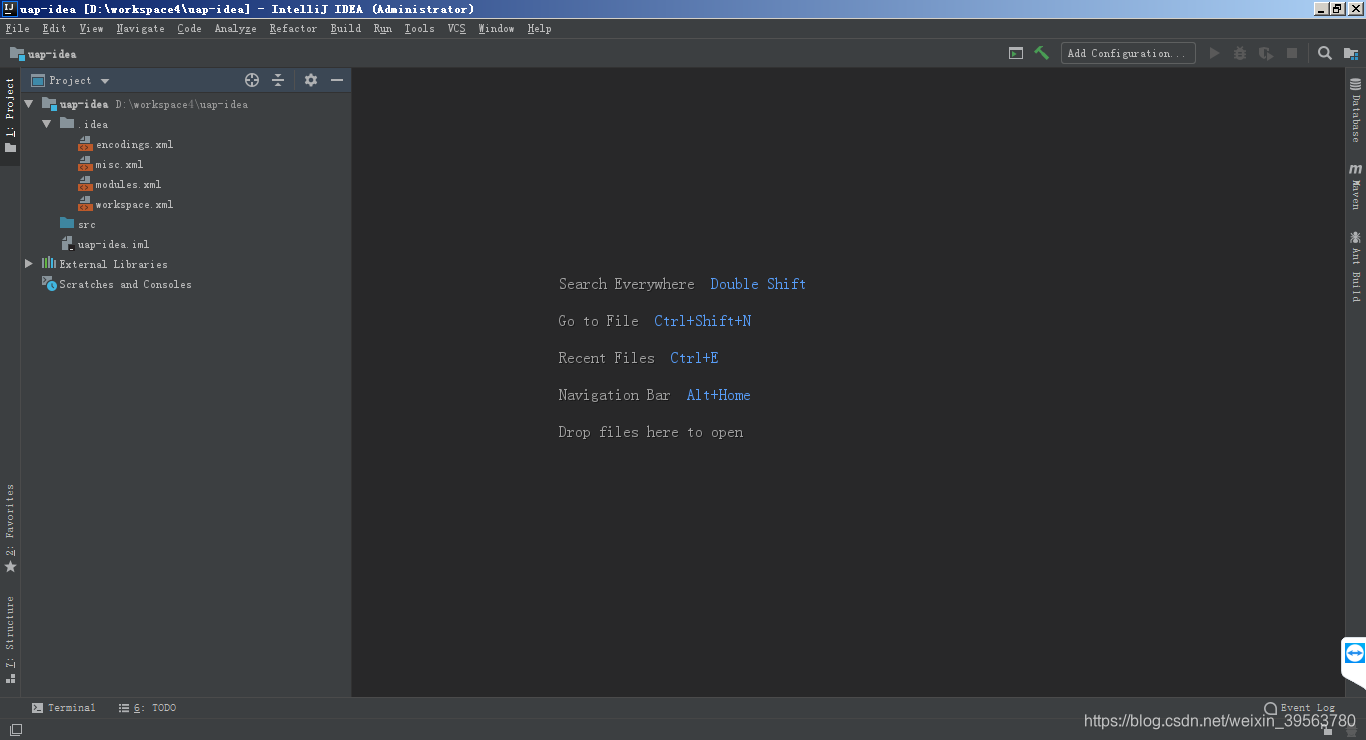
Task: Click the TeamViewer side panel icon
Action: (x=1354, y=653)
